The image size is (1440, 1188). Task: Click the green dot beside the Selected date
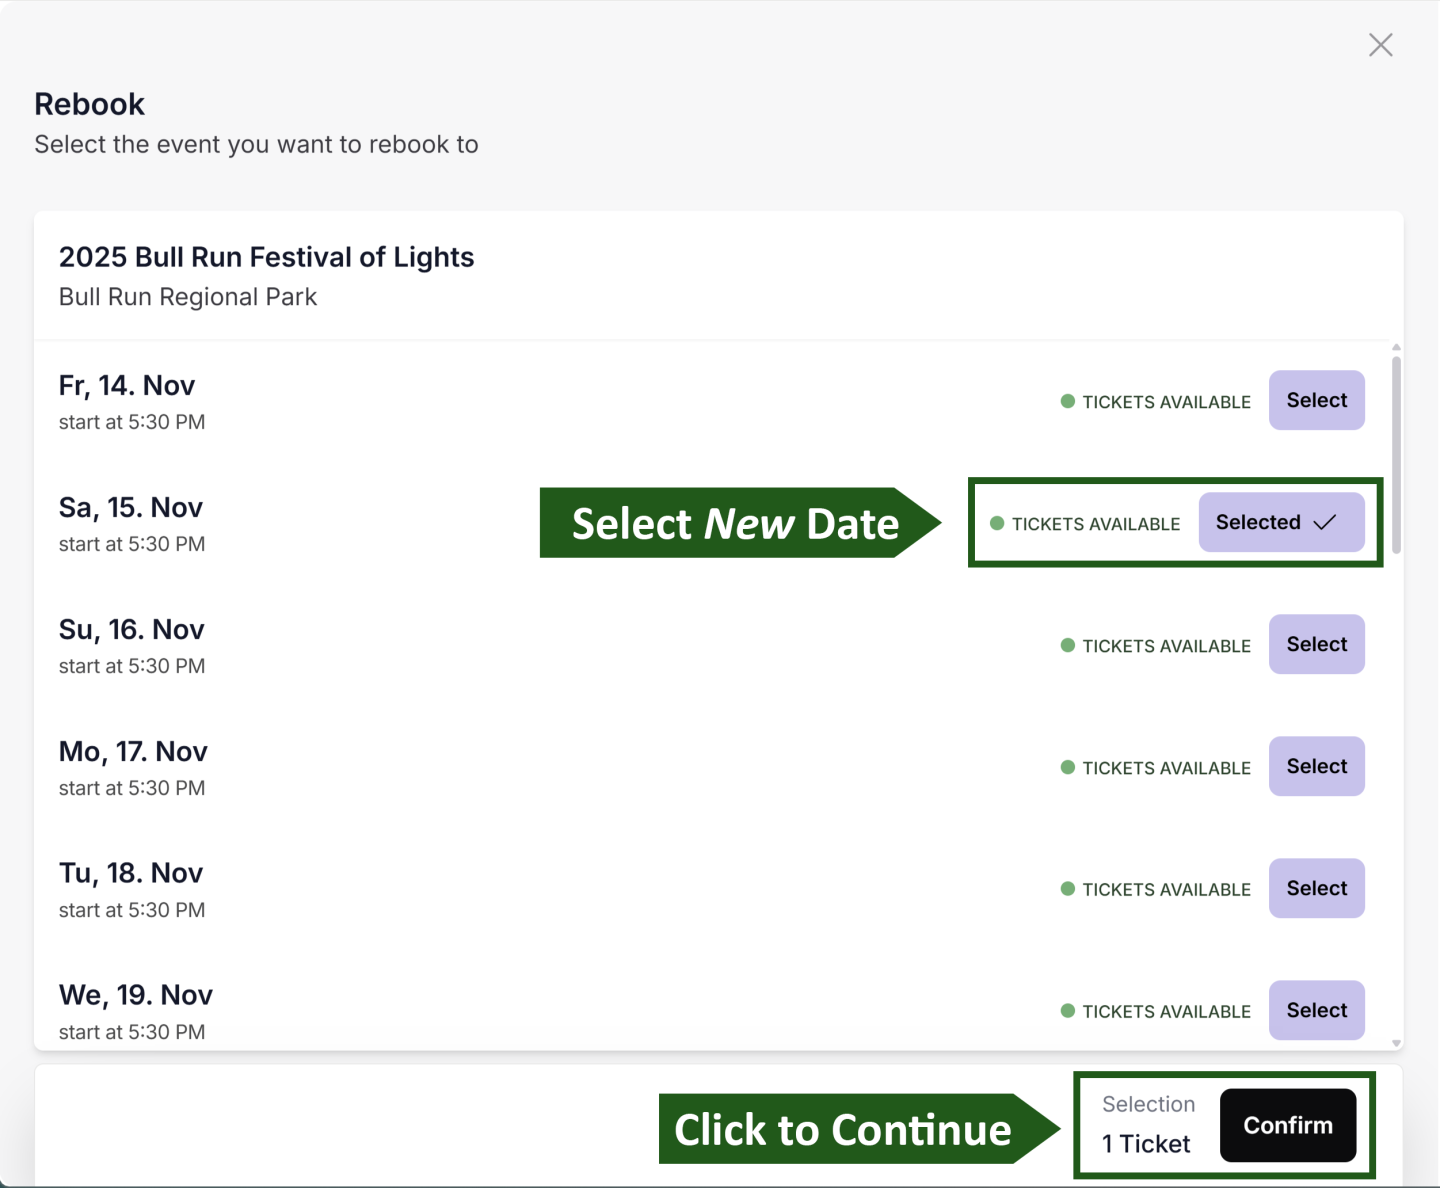997,523
